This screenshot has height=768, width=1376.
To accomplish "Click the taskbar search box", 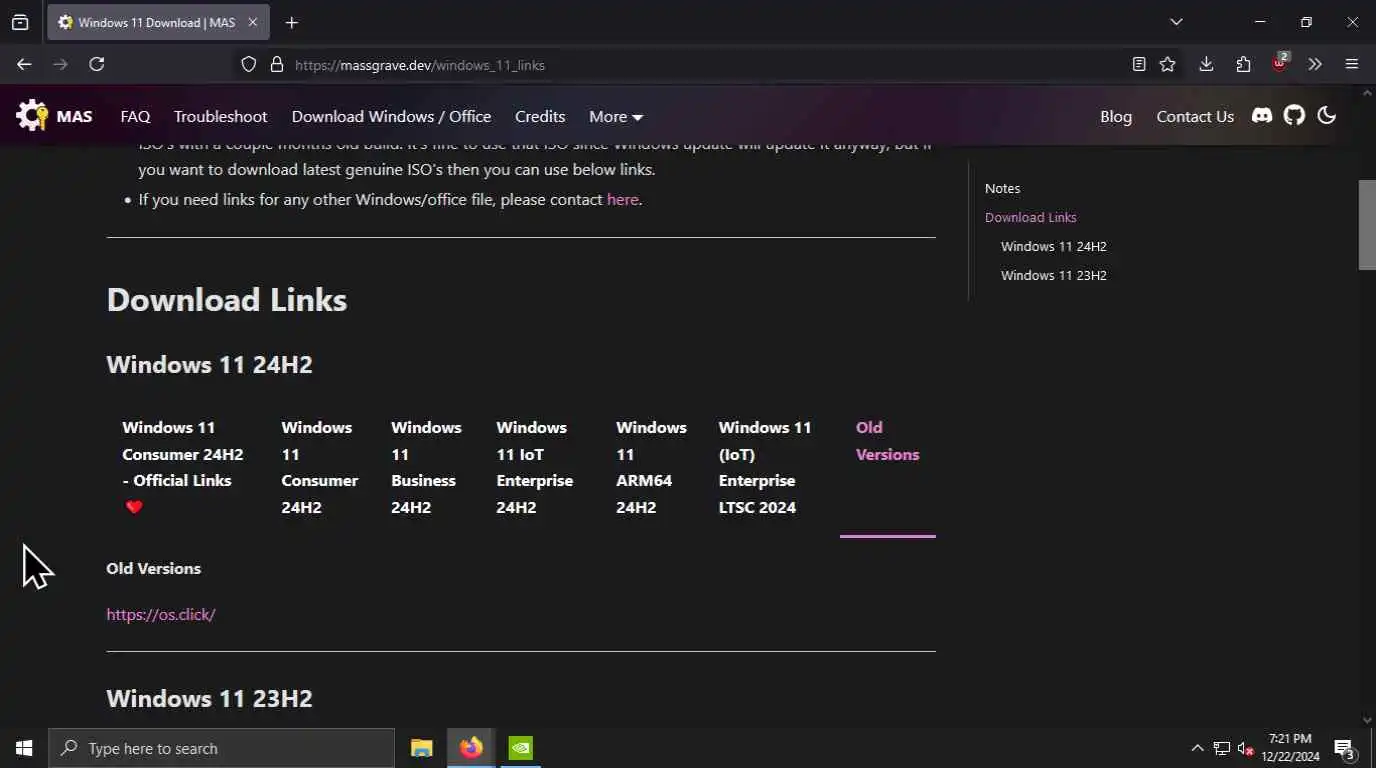I will 221,748.
